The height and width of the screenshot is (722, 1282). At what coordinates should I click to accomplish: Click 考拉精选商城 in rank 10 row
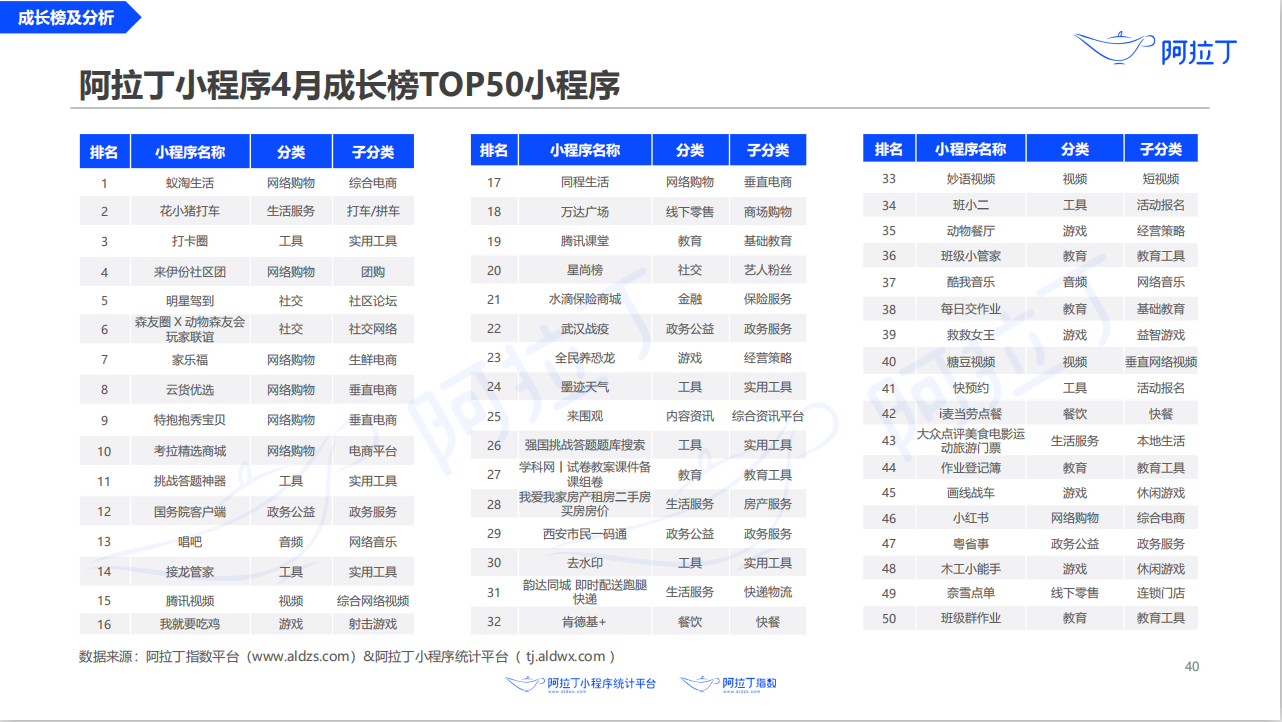tap(190, 451)
